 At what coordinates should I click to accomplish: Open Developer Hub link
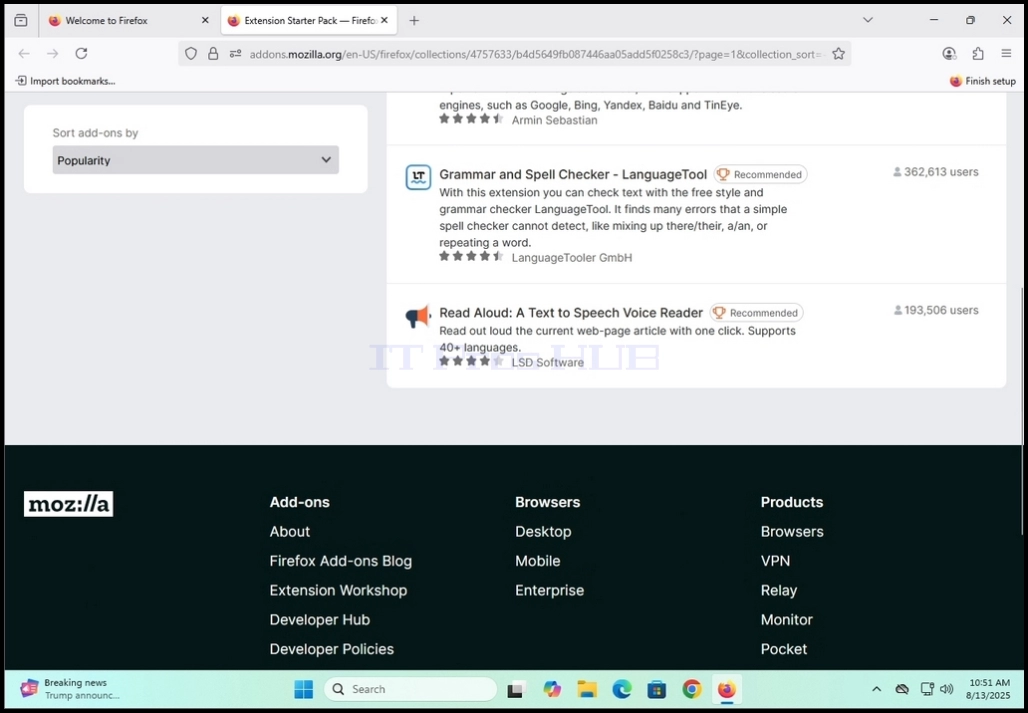pos(320,620)
